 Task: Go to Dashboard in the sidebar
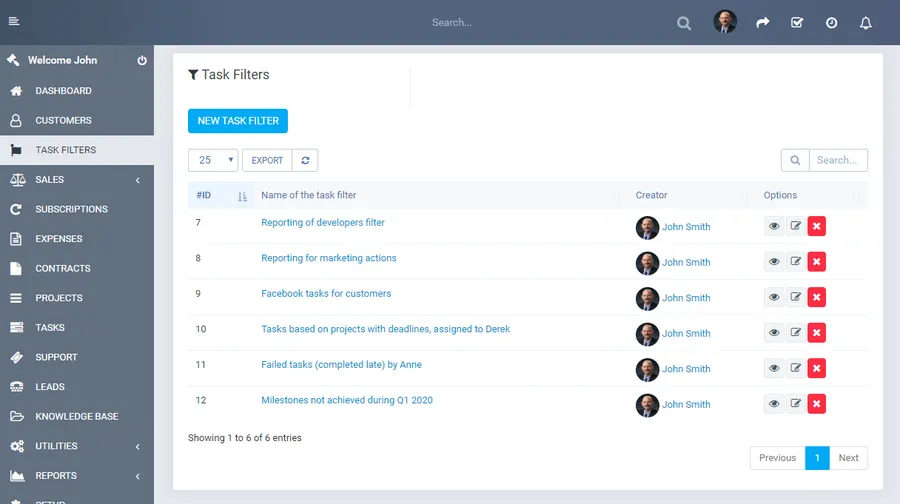(x=77, y=91)
